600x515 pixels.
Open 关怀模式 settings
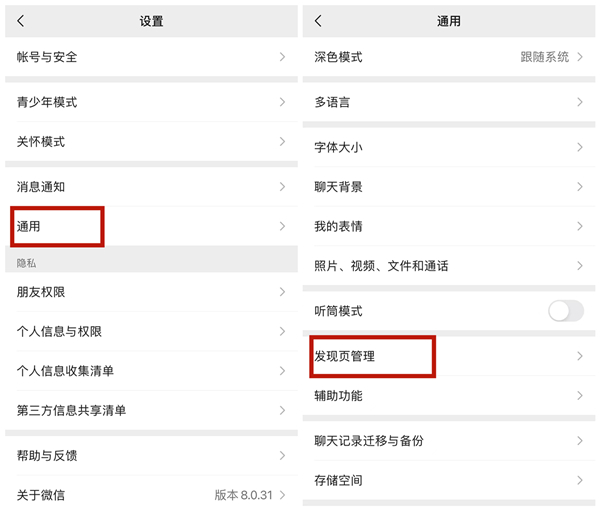(x=151, y=142)
